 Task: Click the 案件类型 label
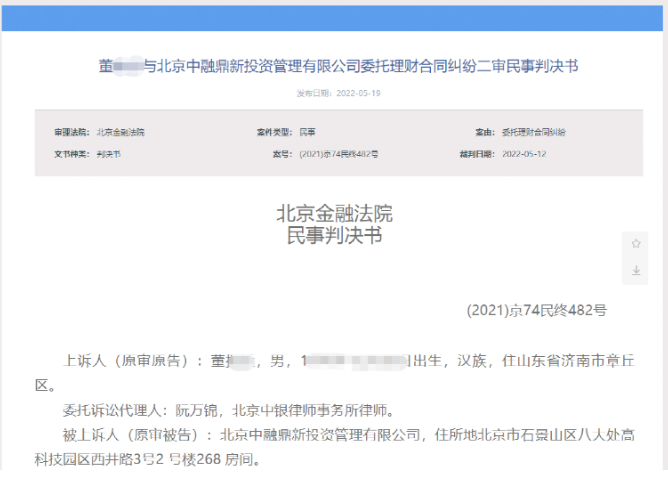coord(274,133)
